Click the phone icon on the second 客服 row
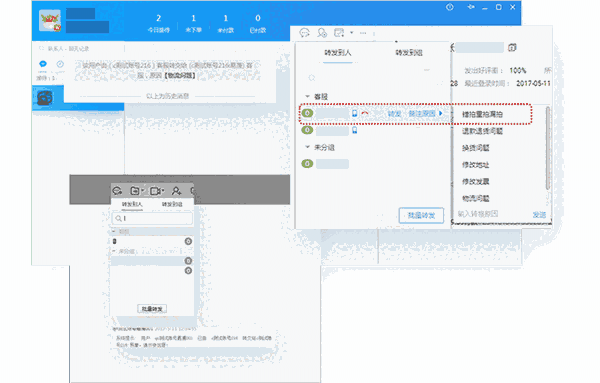The image size is (600, 383). tap(355, 130)
